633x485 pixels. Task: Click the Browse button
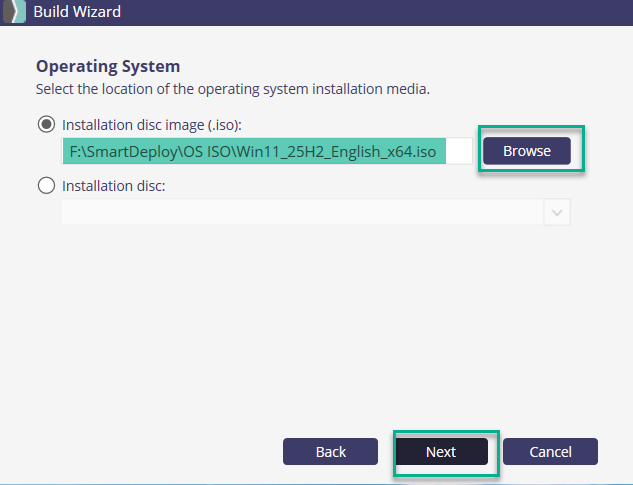coord(527,151)
